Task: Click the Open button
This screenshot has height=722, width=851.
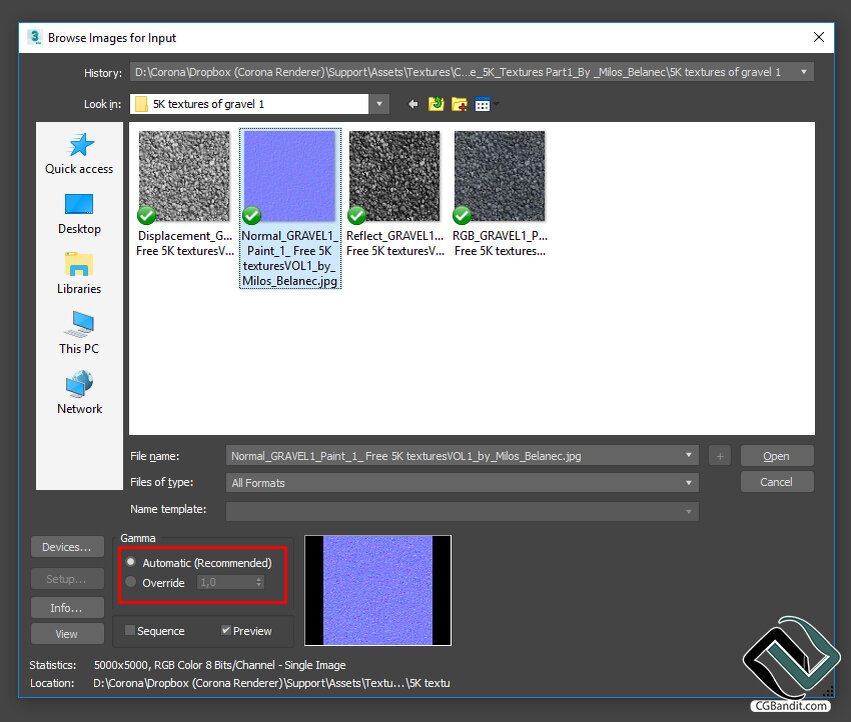Action: [x=777, y=456]
